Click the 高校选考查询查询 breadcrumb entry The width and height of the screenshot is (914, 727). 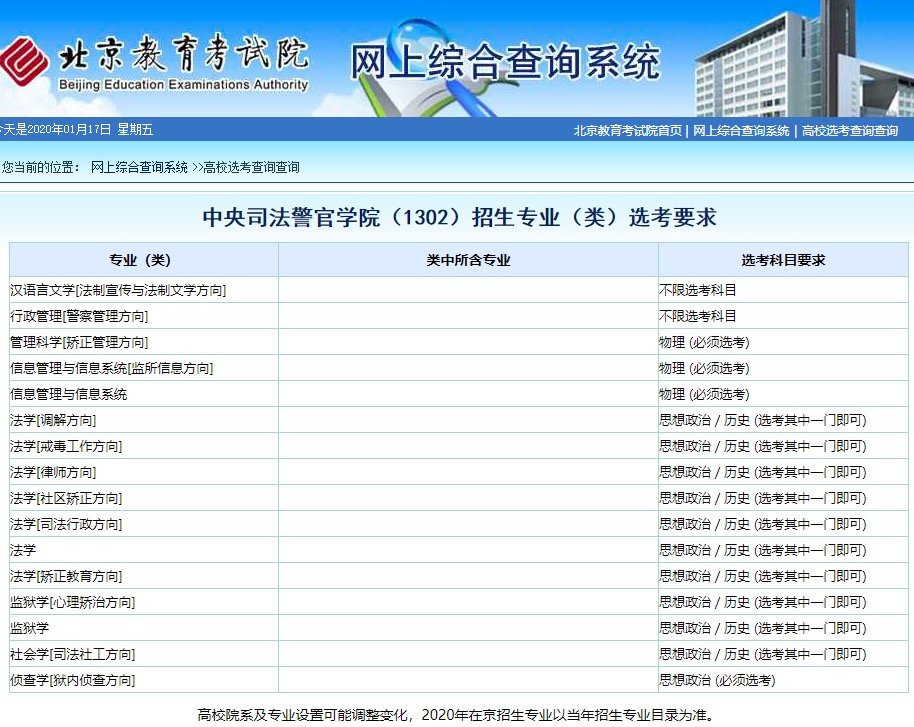tap(251, 167)
